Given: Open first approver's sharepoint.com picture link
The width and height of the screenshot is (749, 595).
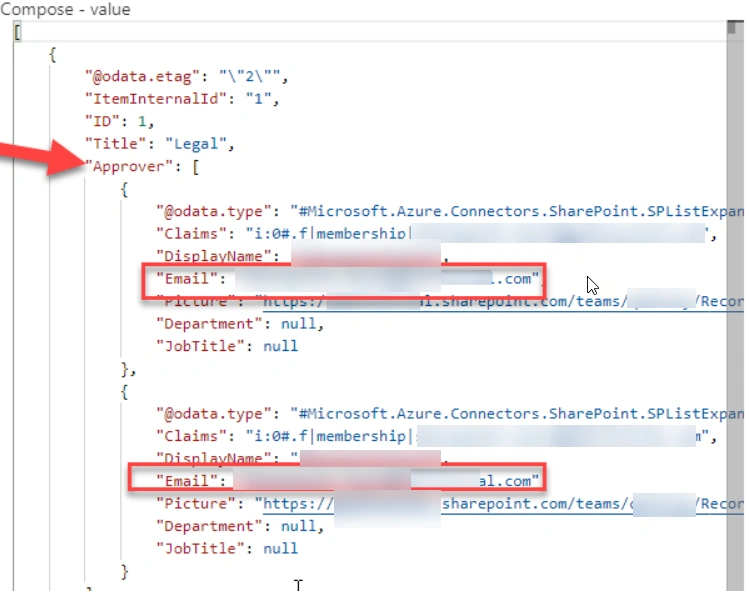Looking at the screenshot, I should pos(503,301).
